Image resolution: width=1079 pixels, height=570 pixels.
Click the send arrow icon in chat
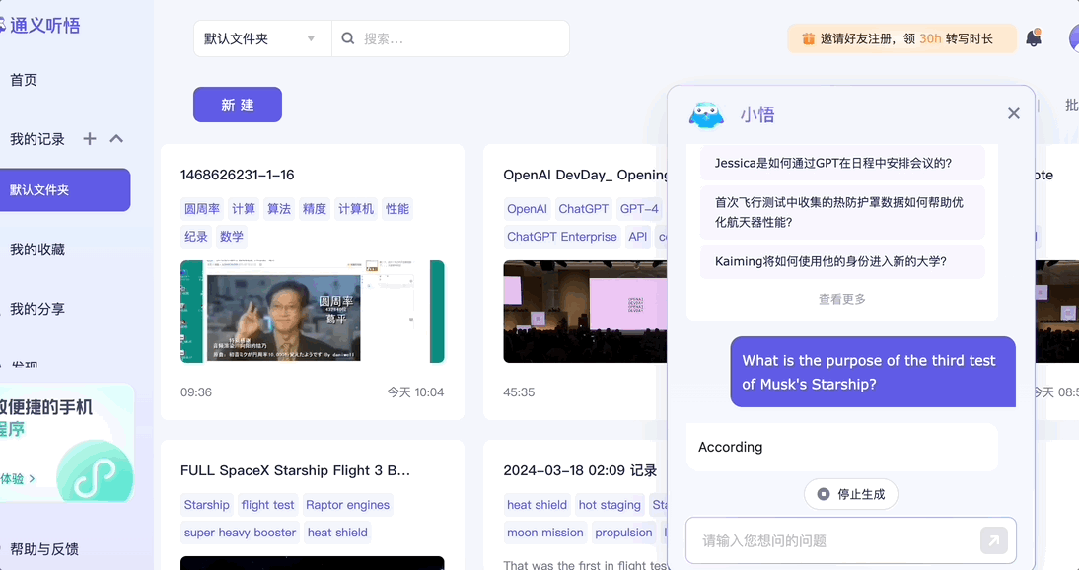click(994, 540)
